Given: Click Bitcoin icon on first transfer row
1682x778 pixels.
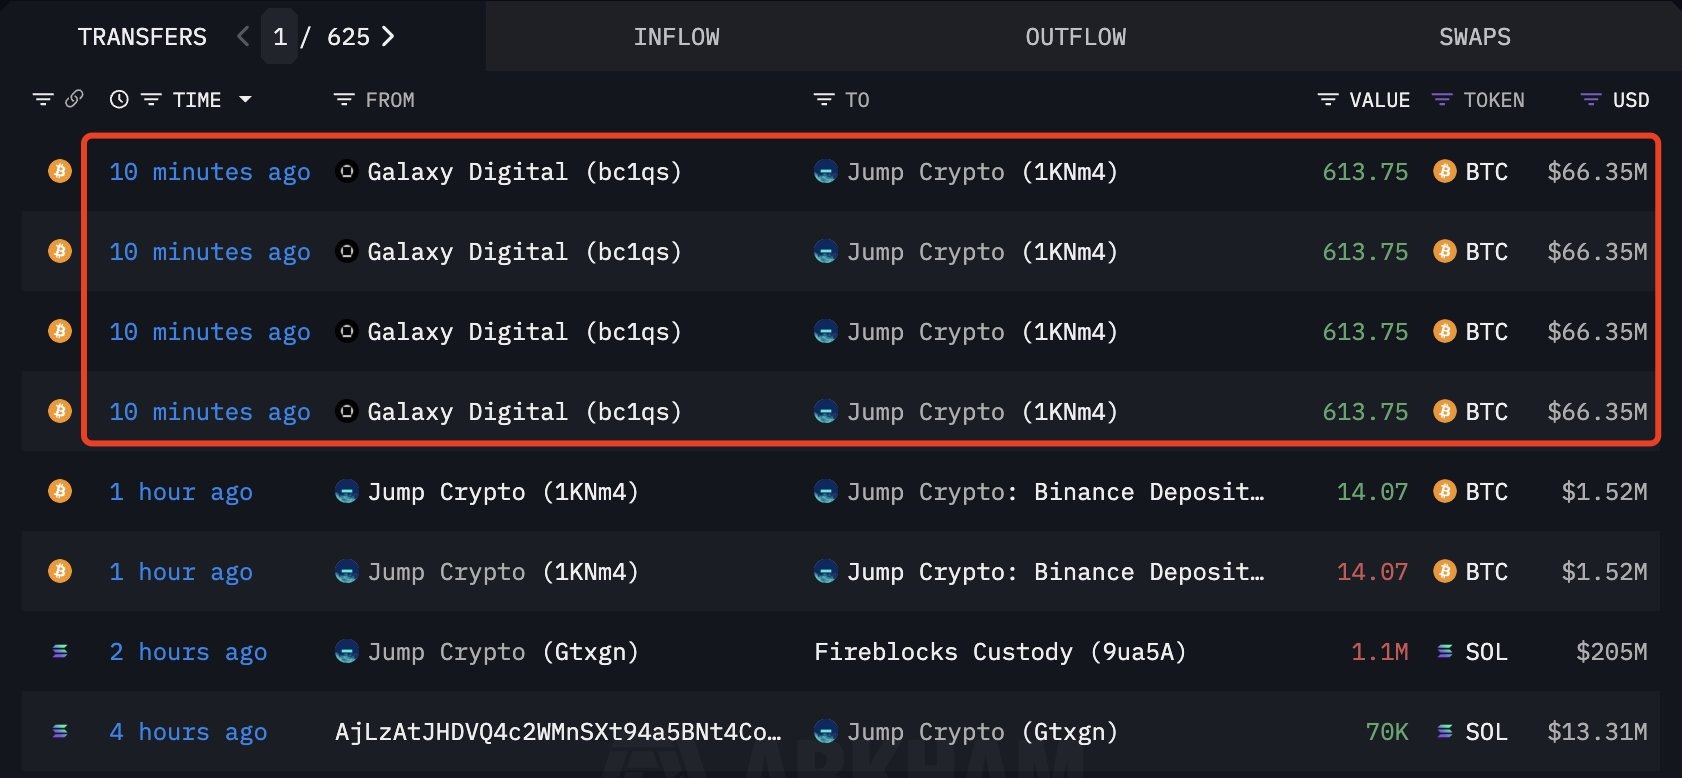Looking at the screenshot, I should point(60,171).
